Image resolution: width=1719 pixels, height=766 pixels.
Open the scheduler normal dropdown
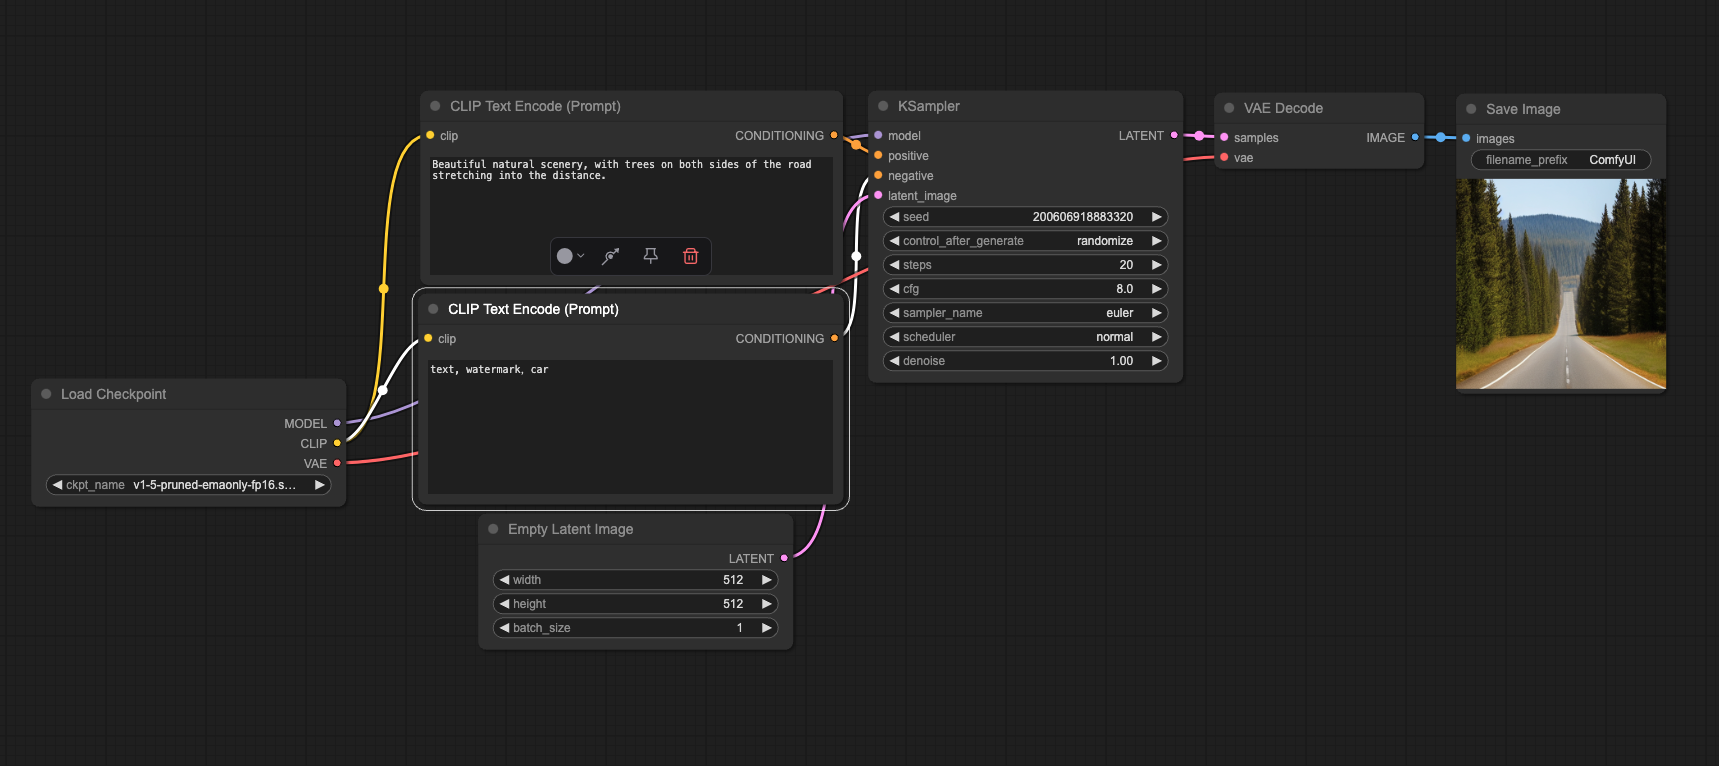pyautogui.click(x=1025, y=337)
